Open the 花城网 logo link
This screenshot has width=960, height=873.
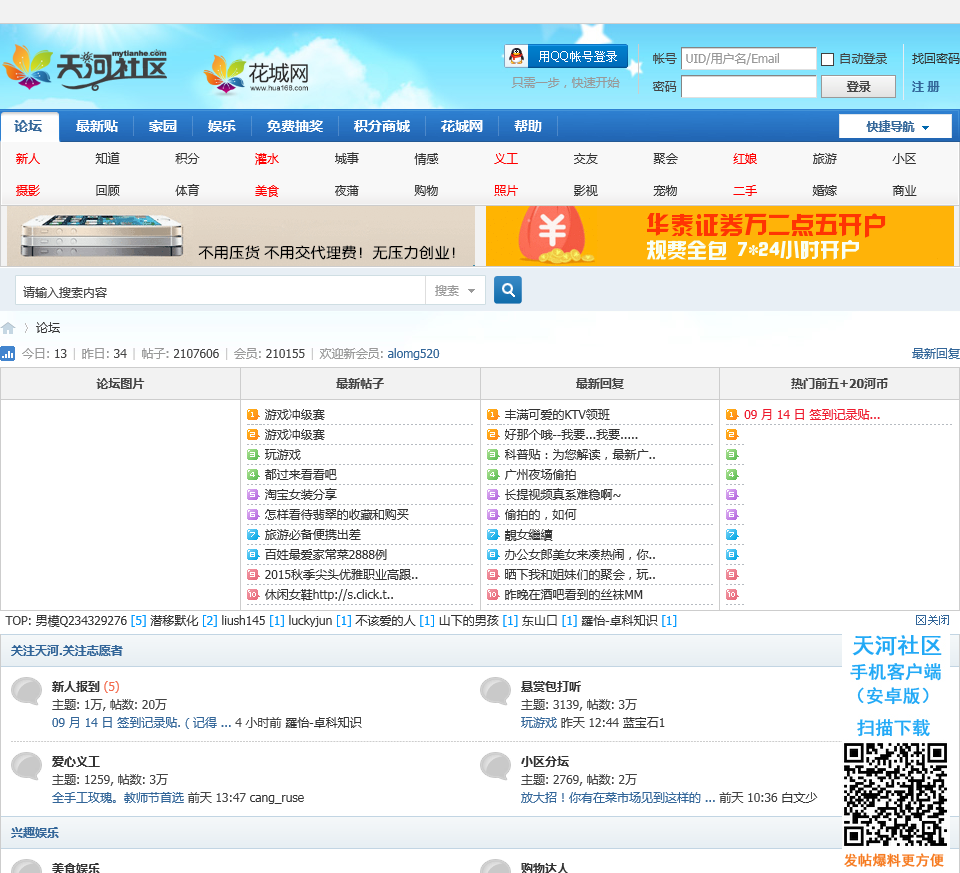257,75
